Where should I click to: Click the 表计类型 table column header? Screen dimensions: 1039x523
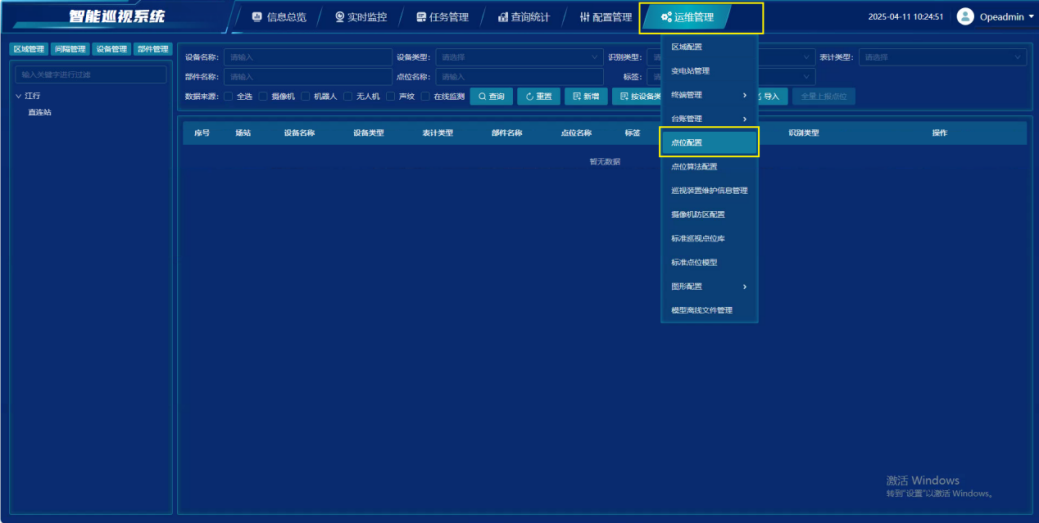coord(437,133)
